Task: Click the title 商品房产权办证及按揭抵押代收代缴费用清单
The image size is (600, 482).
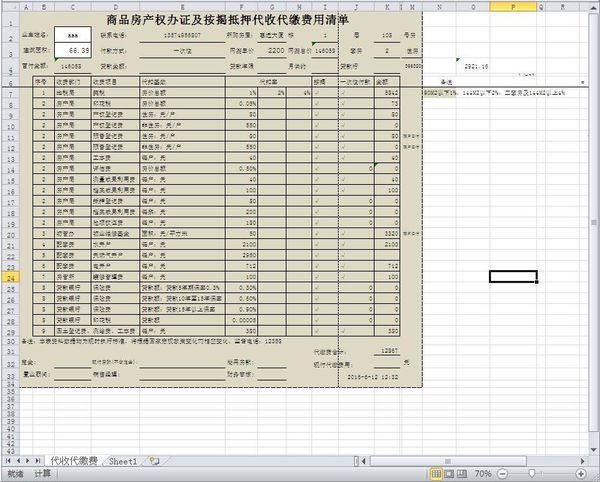Action: (x=227, y=20)
